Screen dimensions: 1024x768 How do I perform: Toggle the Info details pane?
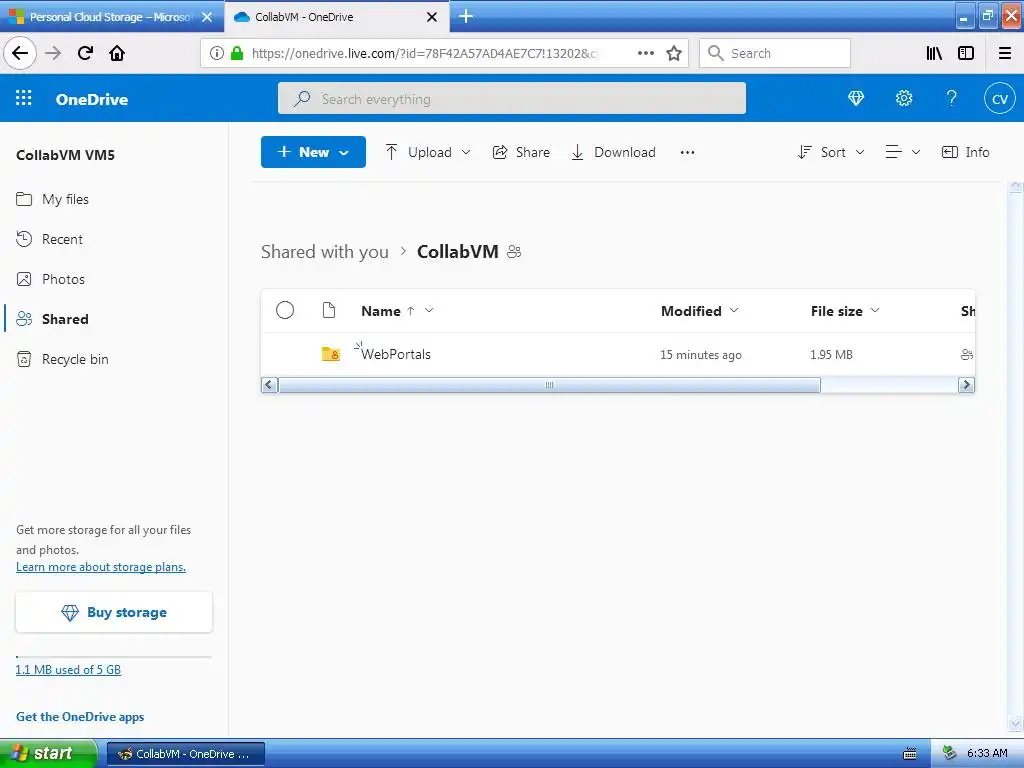(x=965, y=152)
